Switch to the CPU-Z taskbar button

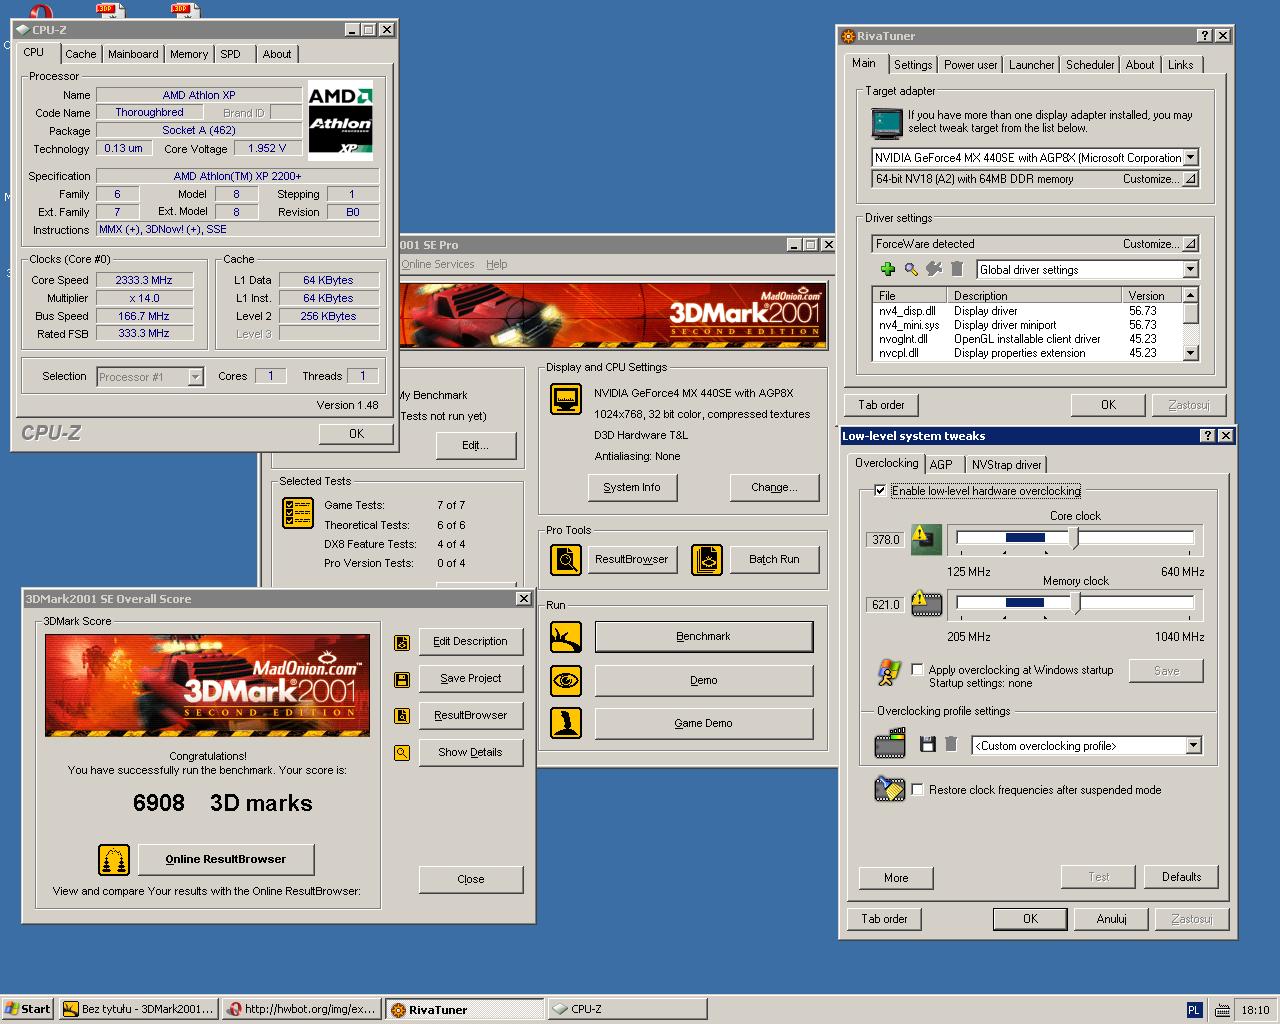point(627,1009)
